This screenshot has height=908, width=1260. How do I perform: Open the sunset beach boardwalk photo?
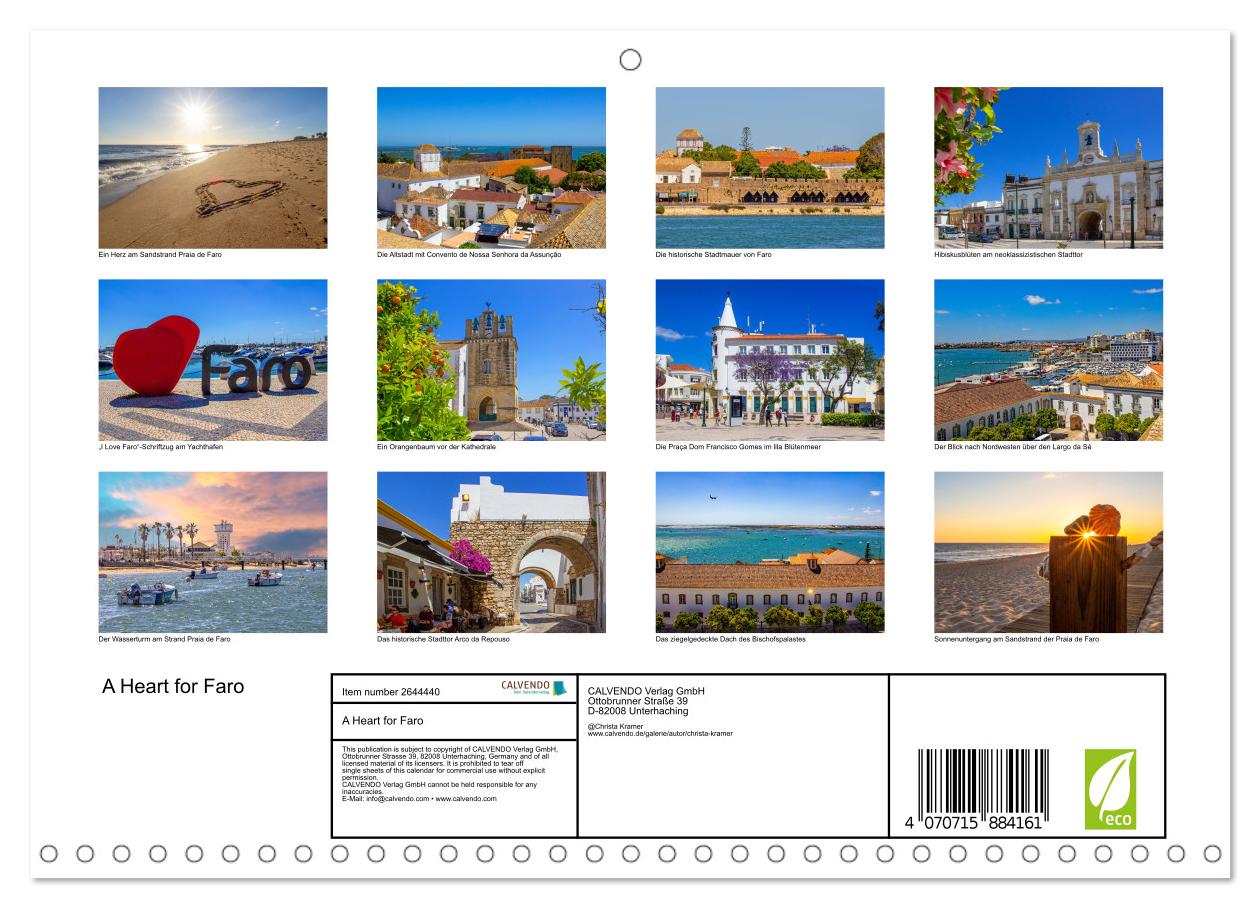click(x=1049, y=552)
